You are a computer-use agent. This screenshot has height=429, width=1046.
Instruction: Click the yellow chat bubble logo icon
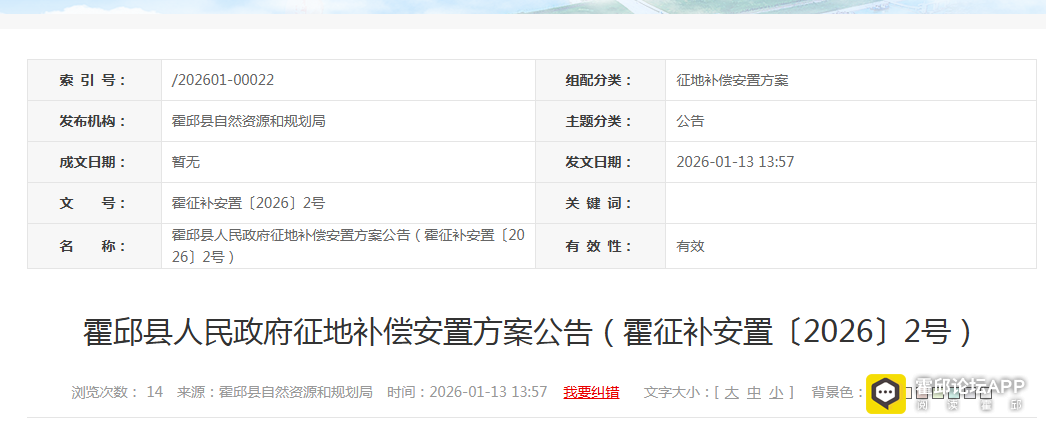(886, 394)
